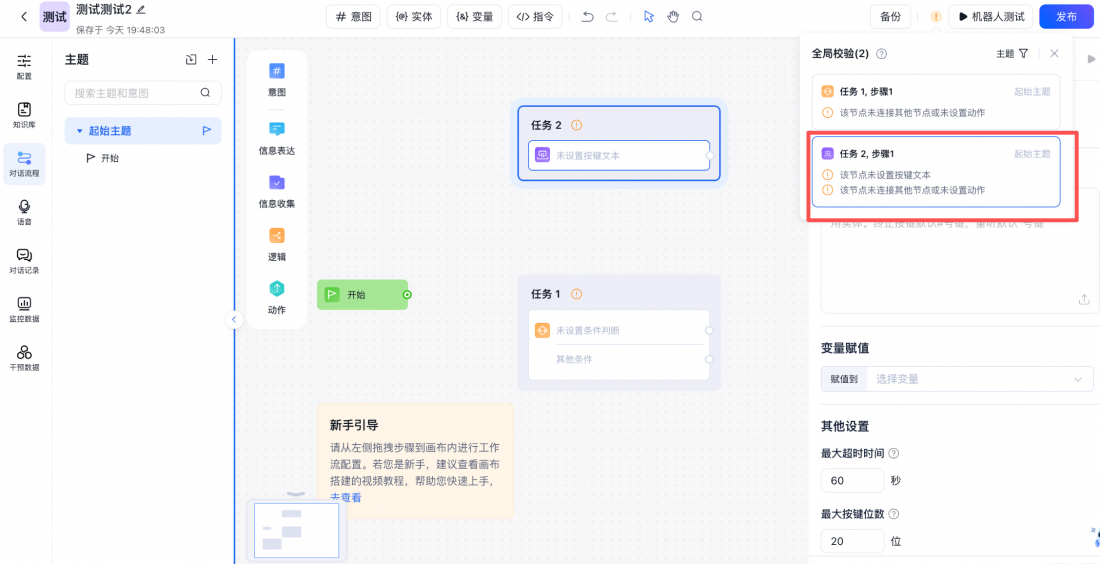Click the 测试 project avatar badge
Screen dimensions: 1100x564
coord(54,16)
